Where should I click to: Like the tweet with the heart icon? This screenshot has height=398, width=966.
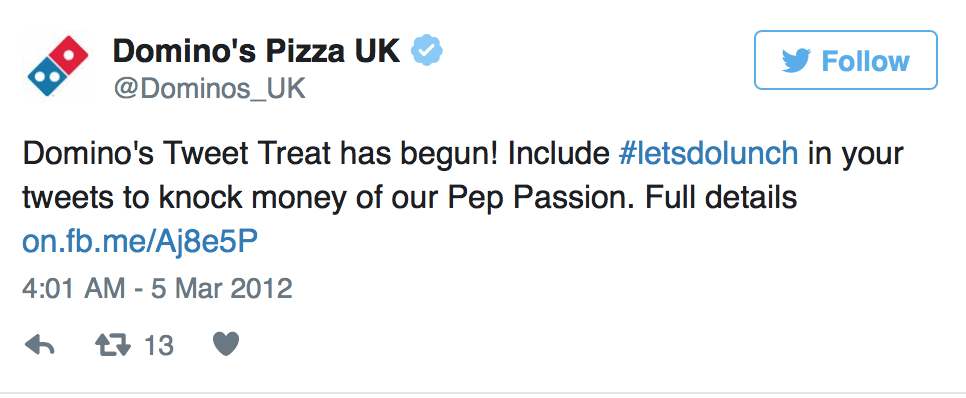click(x=225, y=344)
